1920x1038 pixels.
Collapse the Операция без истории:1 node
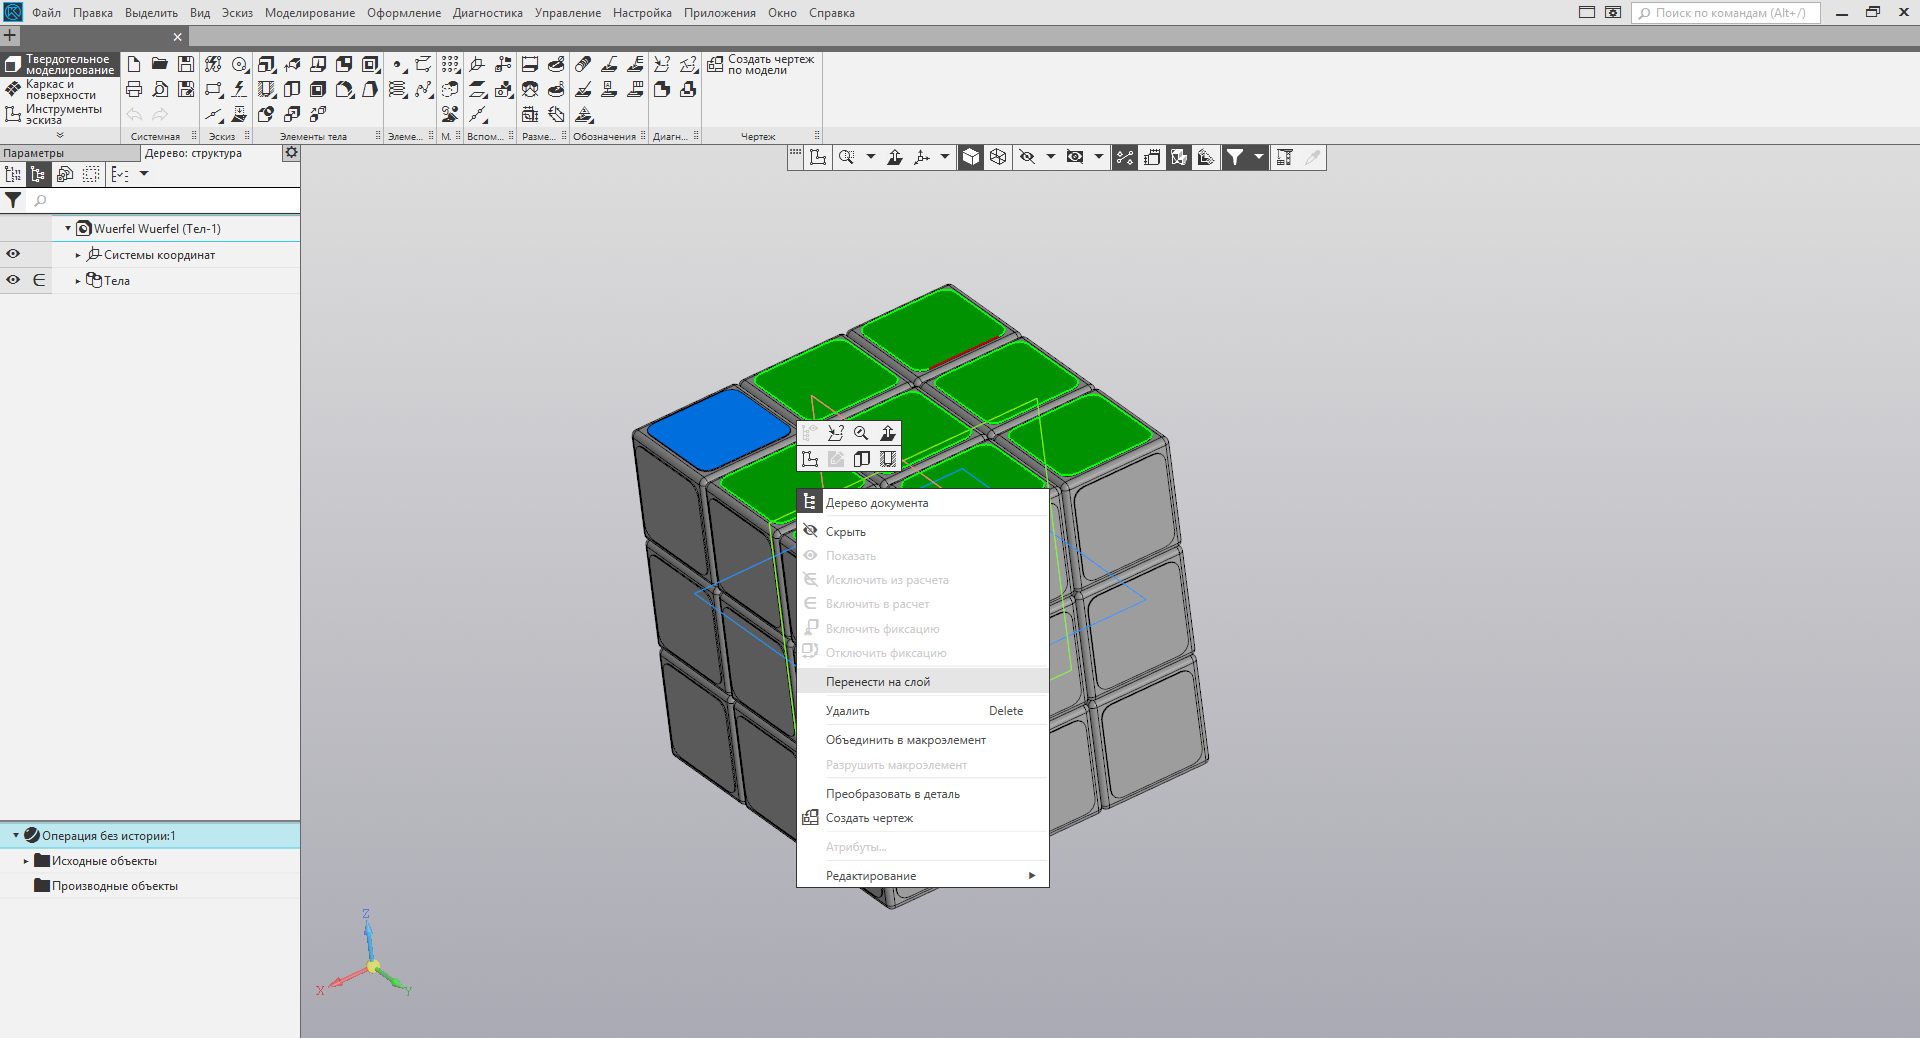tap(16, 835)
